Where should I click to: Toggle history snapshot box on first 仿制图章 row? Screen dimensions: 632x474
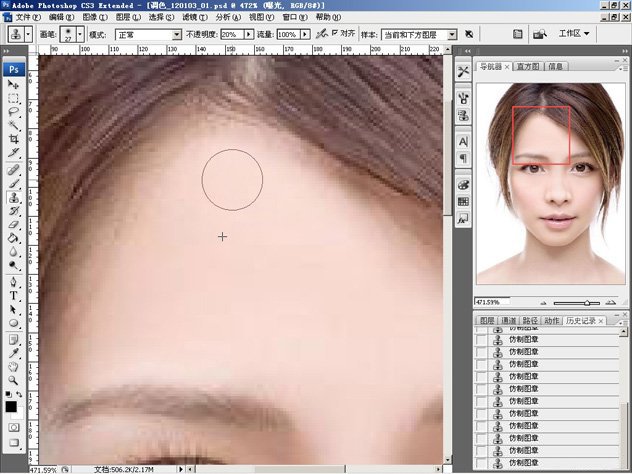click(x=482, y=329)
